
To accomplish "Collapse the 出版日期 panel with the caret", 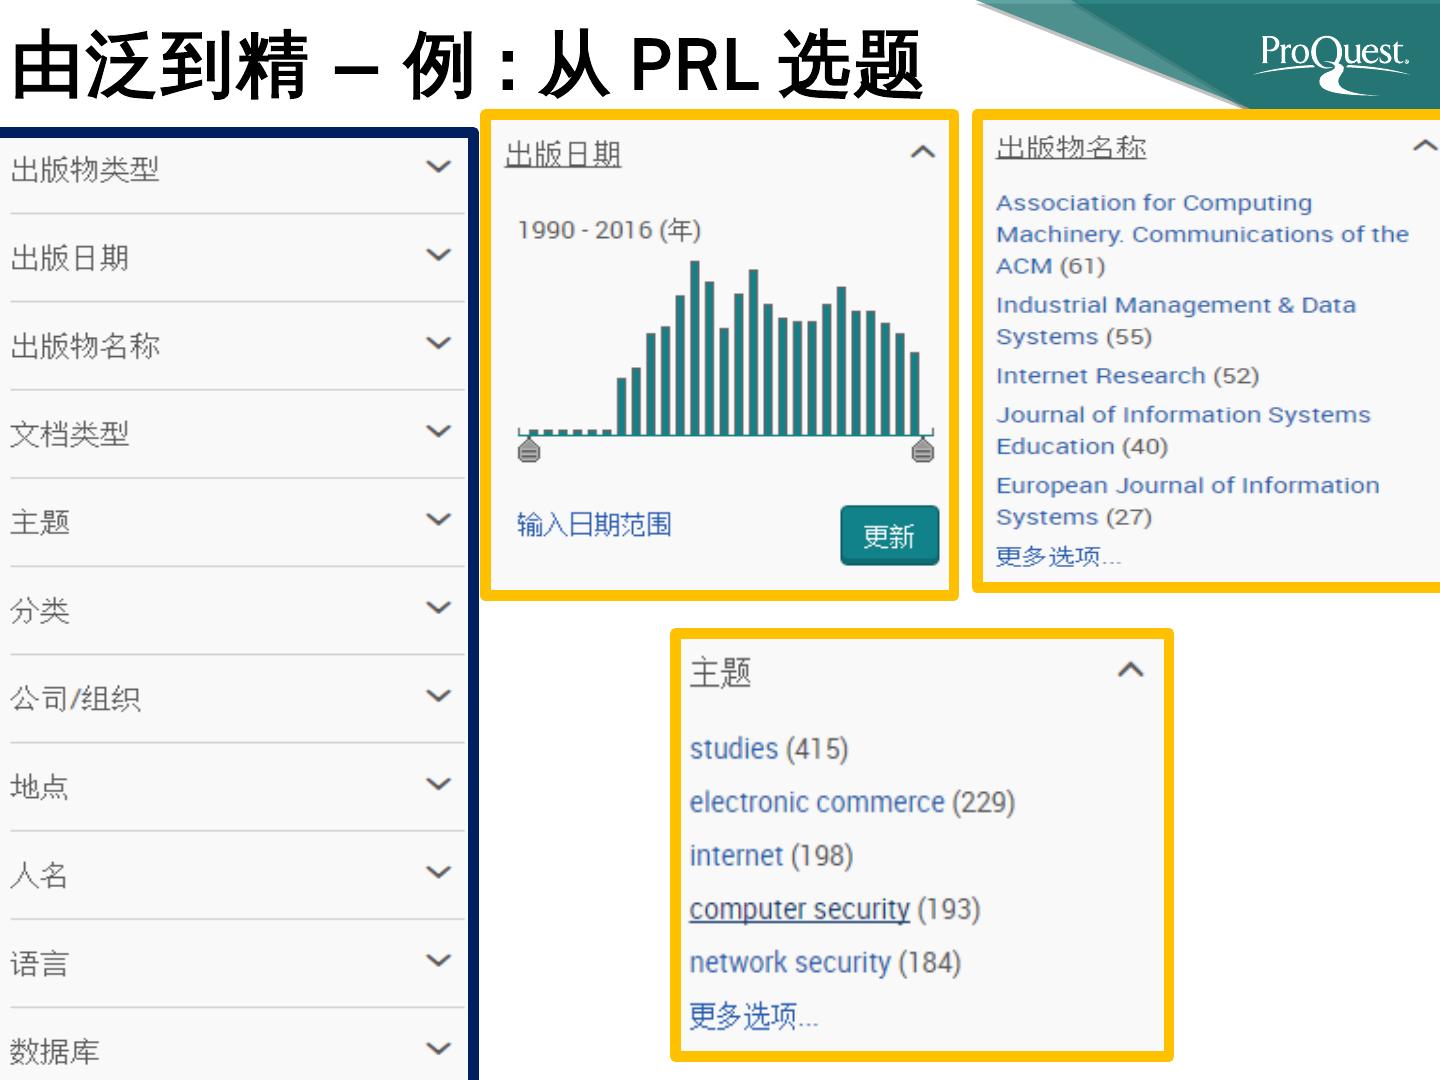I will (922, 153).
